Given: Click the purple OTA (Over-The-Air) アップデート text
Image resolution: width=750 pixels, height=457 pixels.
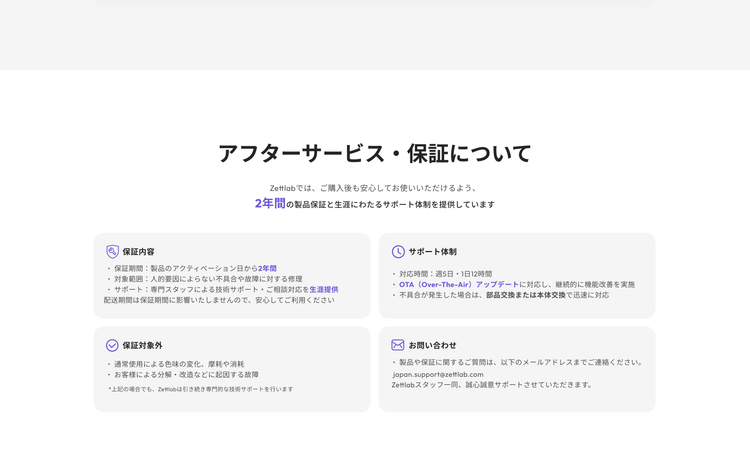Looking at the screenshot, I should pos(458,284).
